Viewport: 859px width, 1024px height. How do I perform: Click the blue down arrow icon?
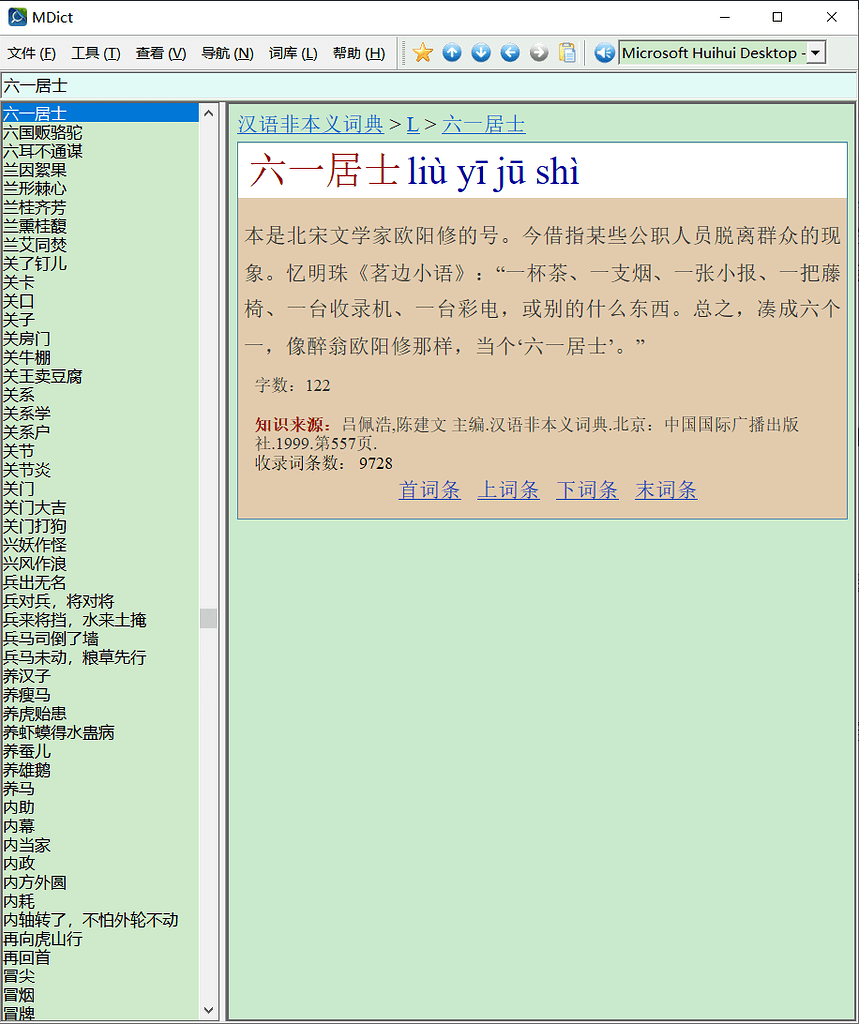click(x=481, y=53)
